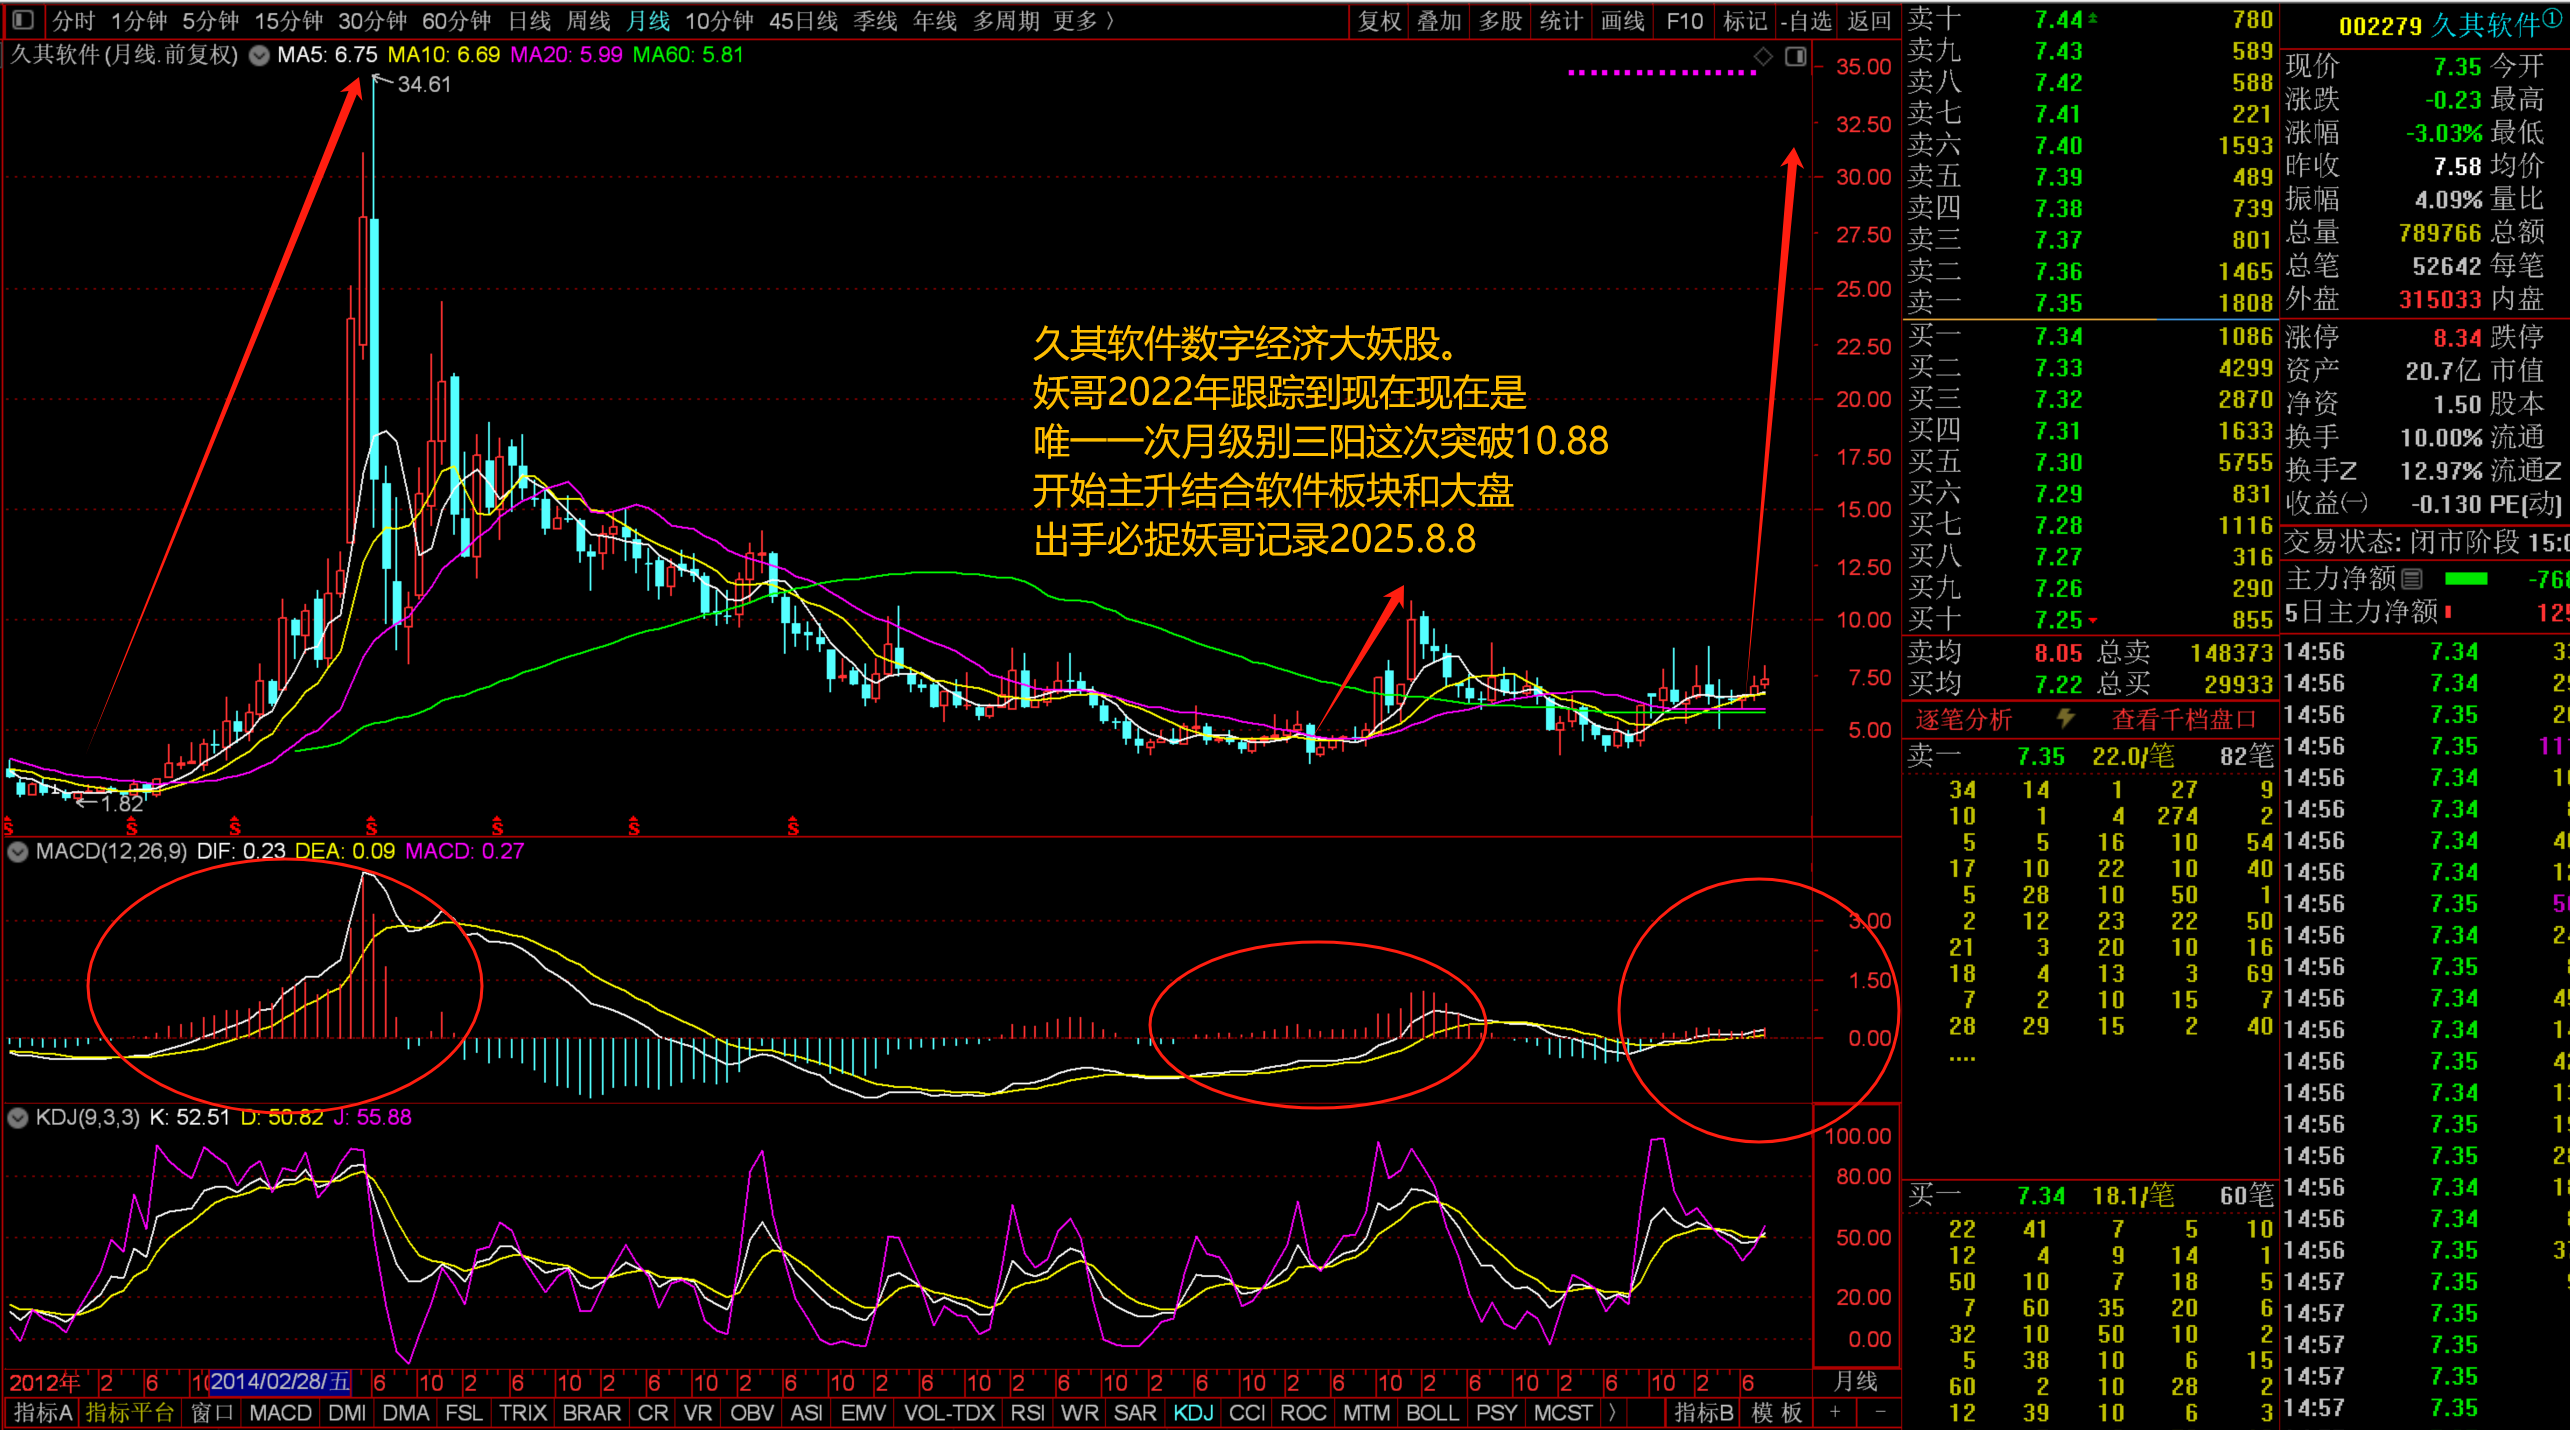
Task: Open 多周期 multi-period view
Action: (x=1006, y=20)
